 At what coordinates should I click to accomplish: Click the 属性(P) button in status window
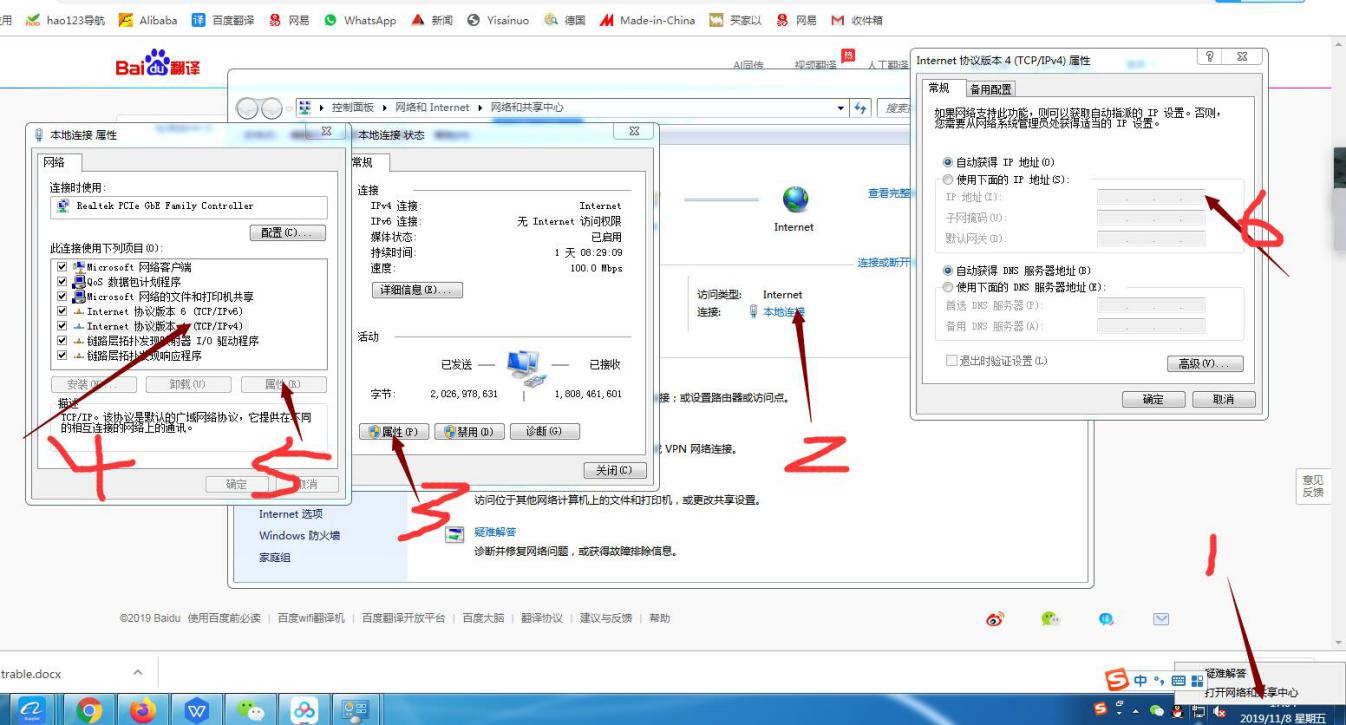(393, 432)
